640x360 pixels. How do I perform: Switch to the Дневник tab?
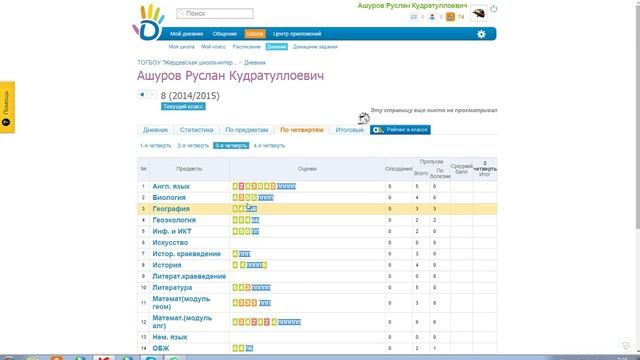tap(156, 130)
